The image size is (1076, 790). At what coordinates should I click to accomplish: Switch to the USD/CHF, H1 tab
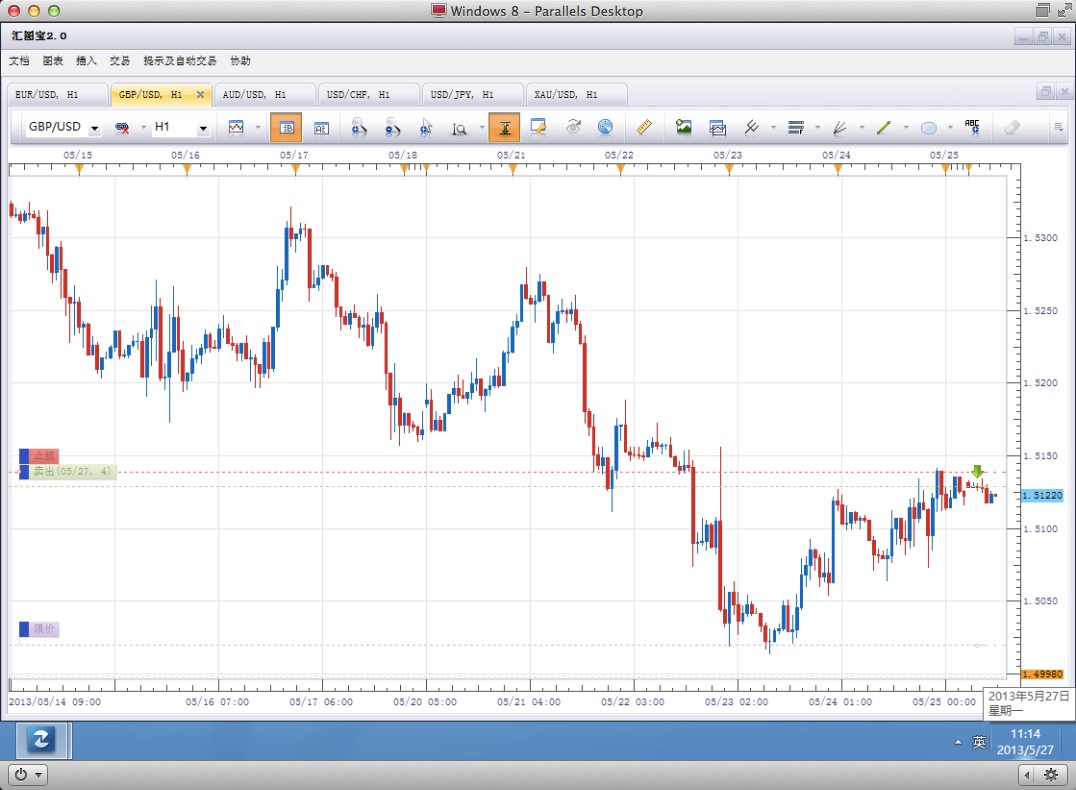pos(369,95)
